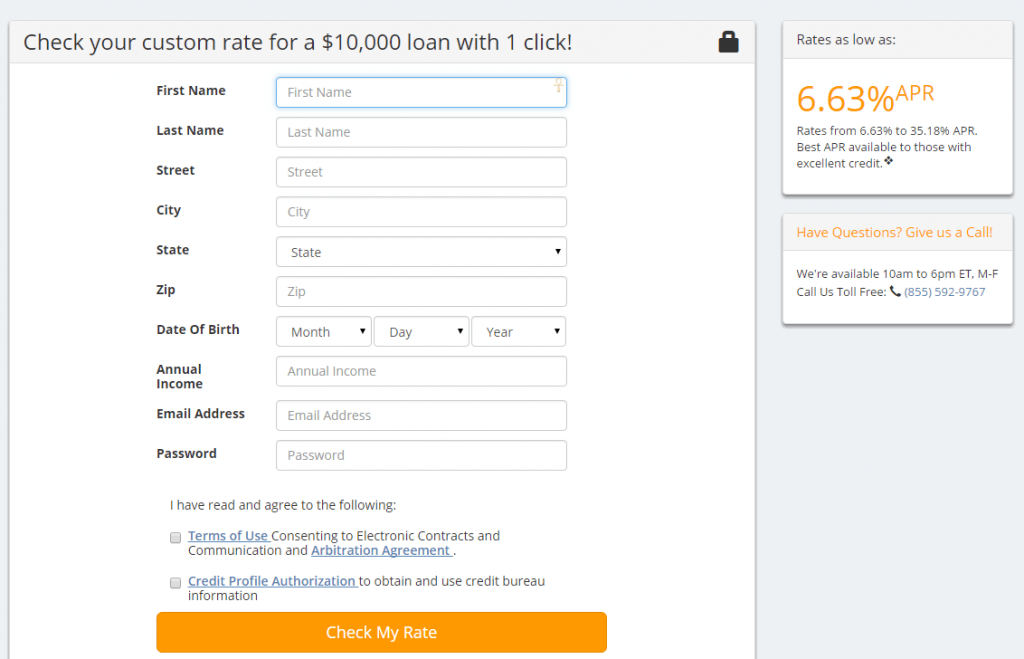Image resolution: width=1024 pixels, height=659 pixels.
Task: Select the Annual Income input box
Action: click(421, 371)
